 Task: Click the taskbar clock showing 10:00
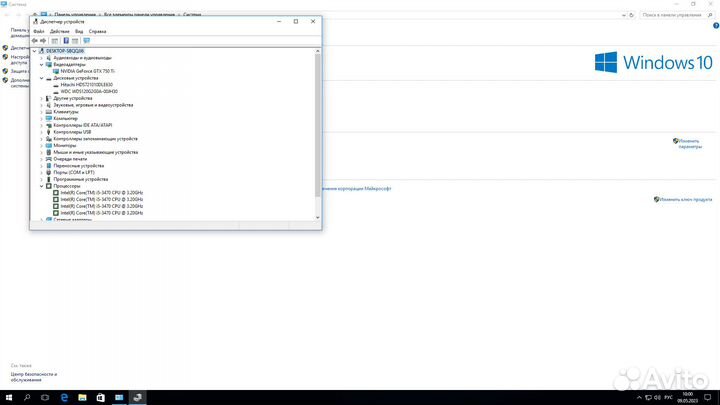687,398
